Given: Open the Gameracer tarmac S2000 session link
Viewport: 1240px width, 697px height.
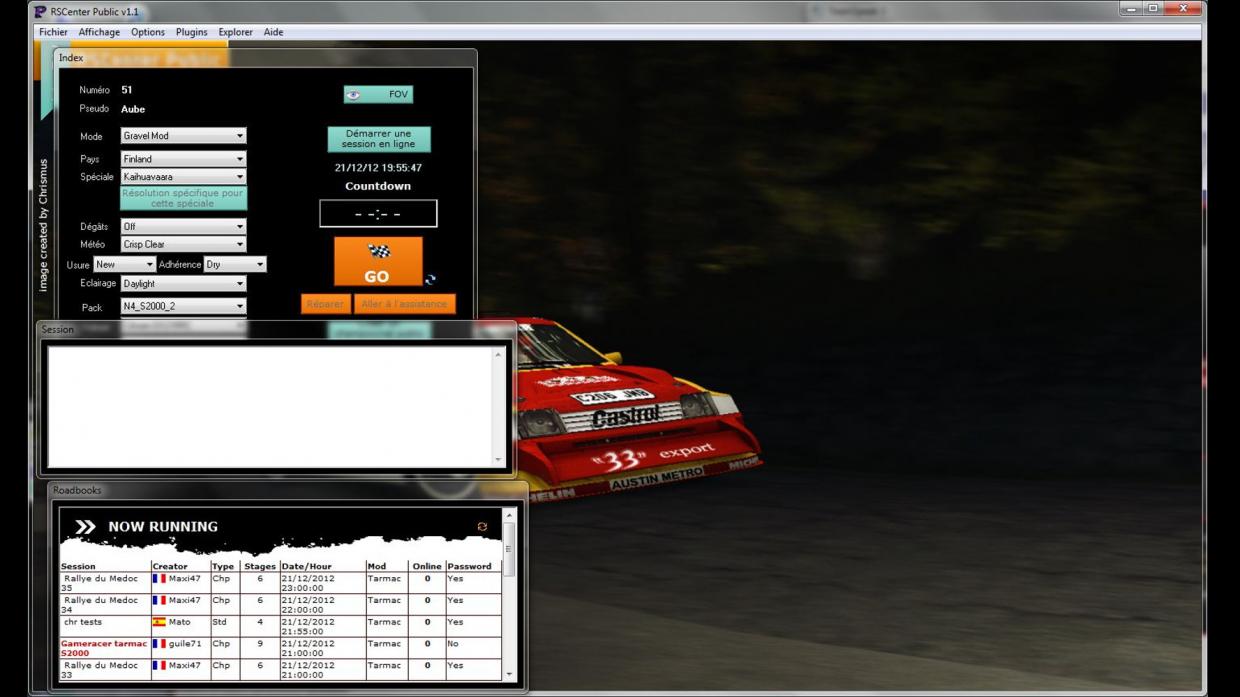Looking at the screenshot, I should click(104, 648).
